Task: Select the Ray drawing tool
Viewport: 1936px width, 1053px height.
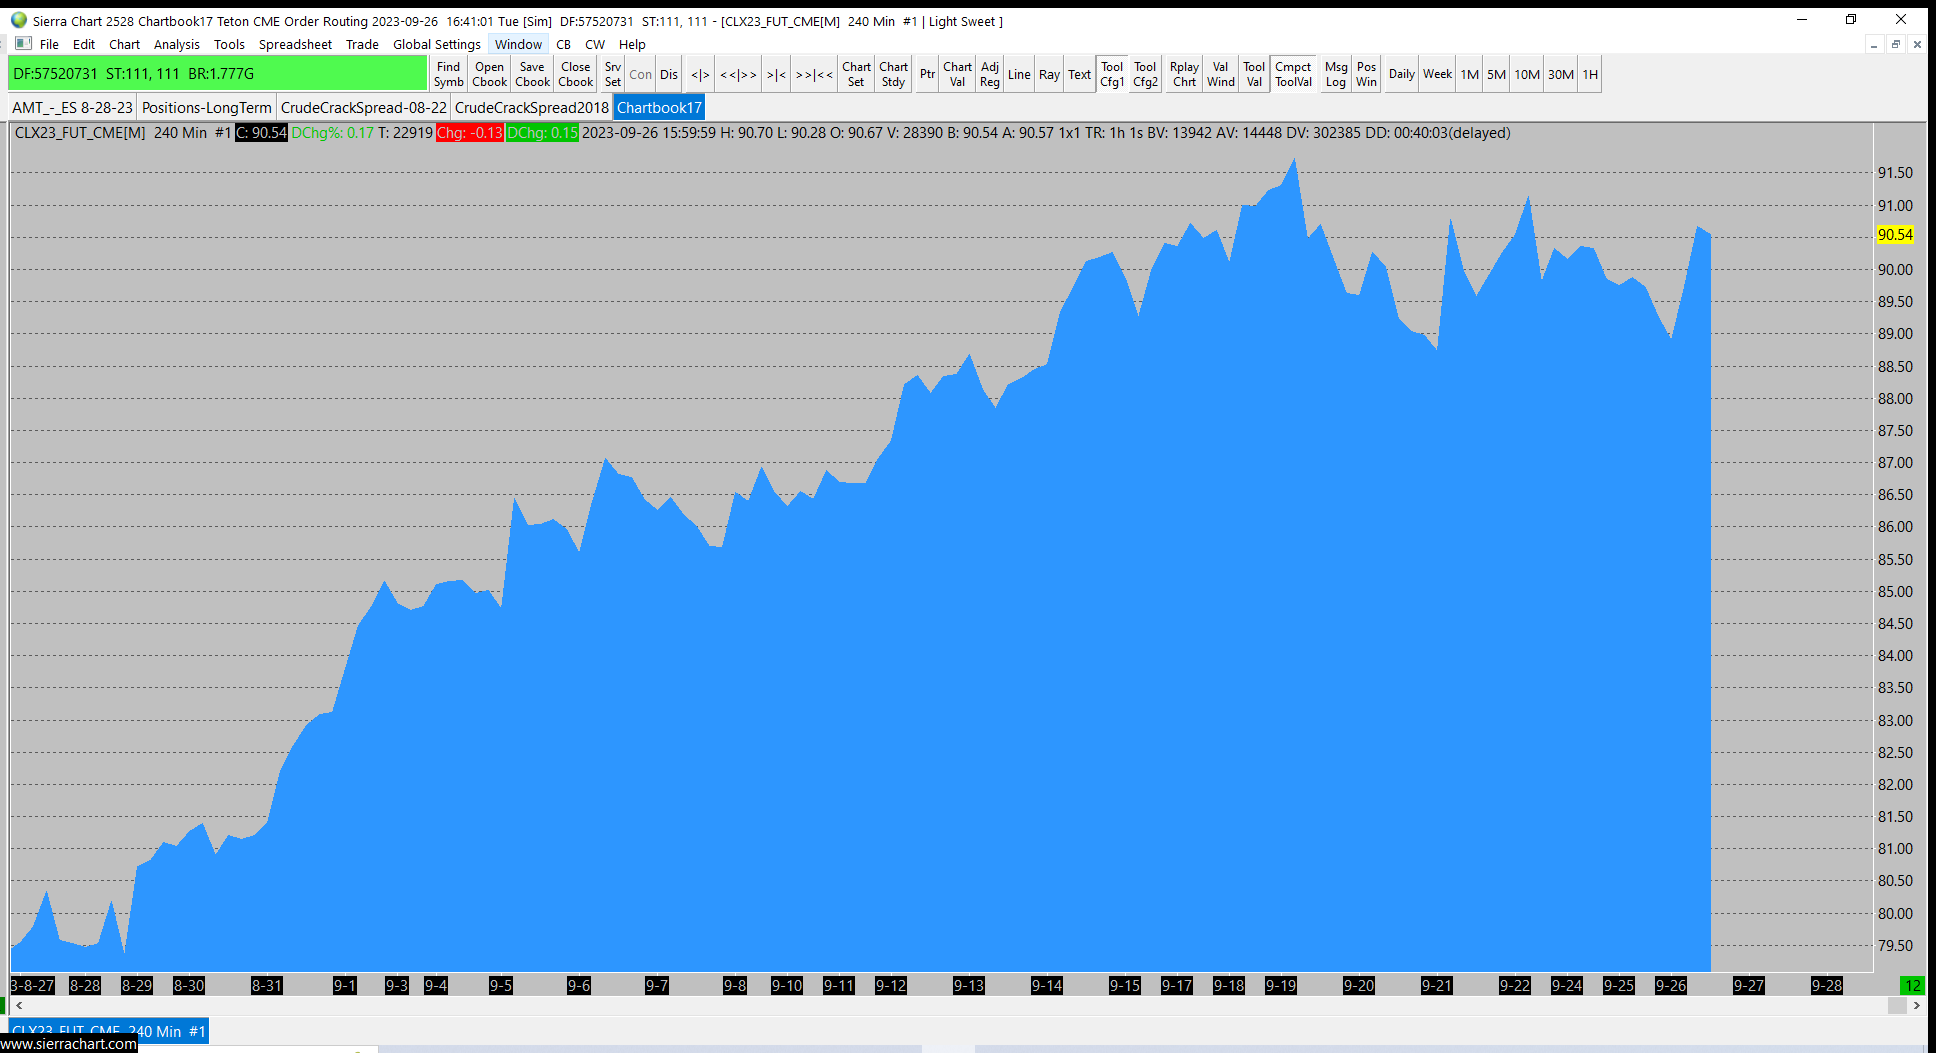Action: [1049, 74]
